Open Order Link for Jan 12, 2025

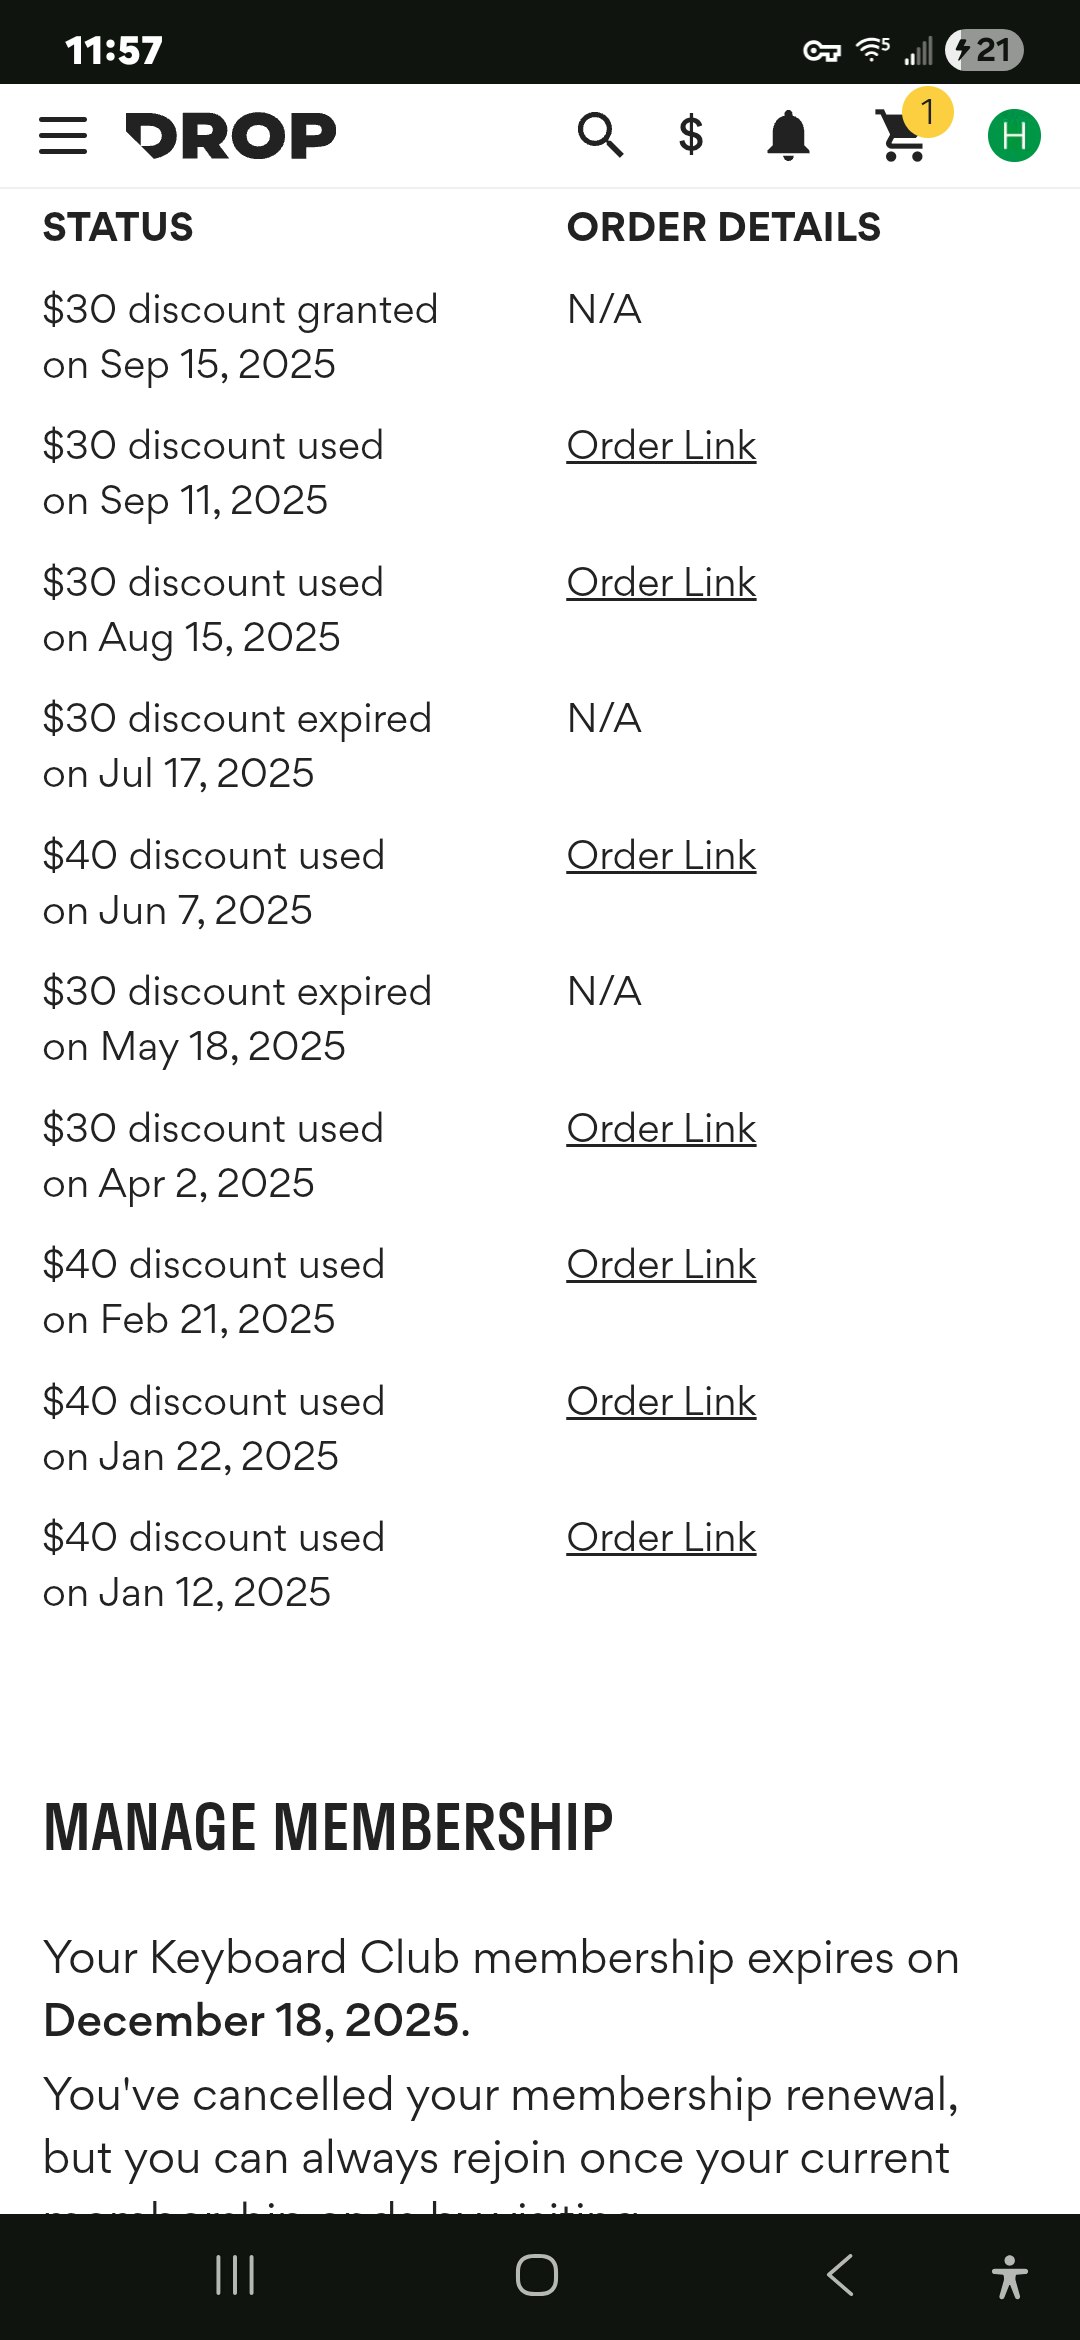pos(661,1538)
